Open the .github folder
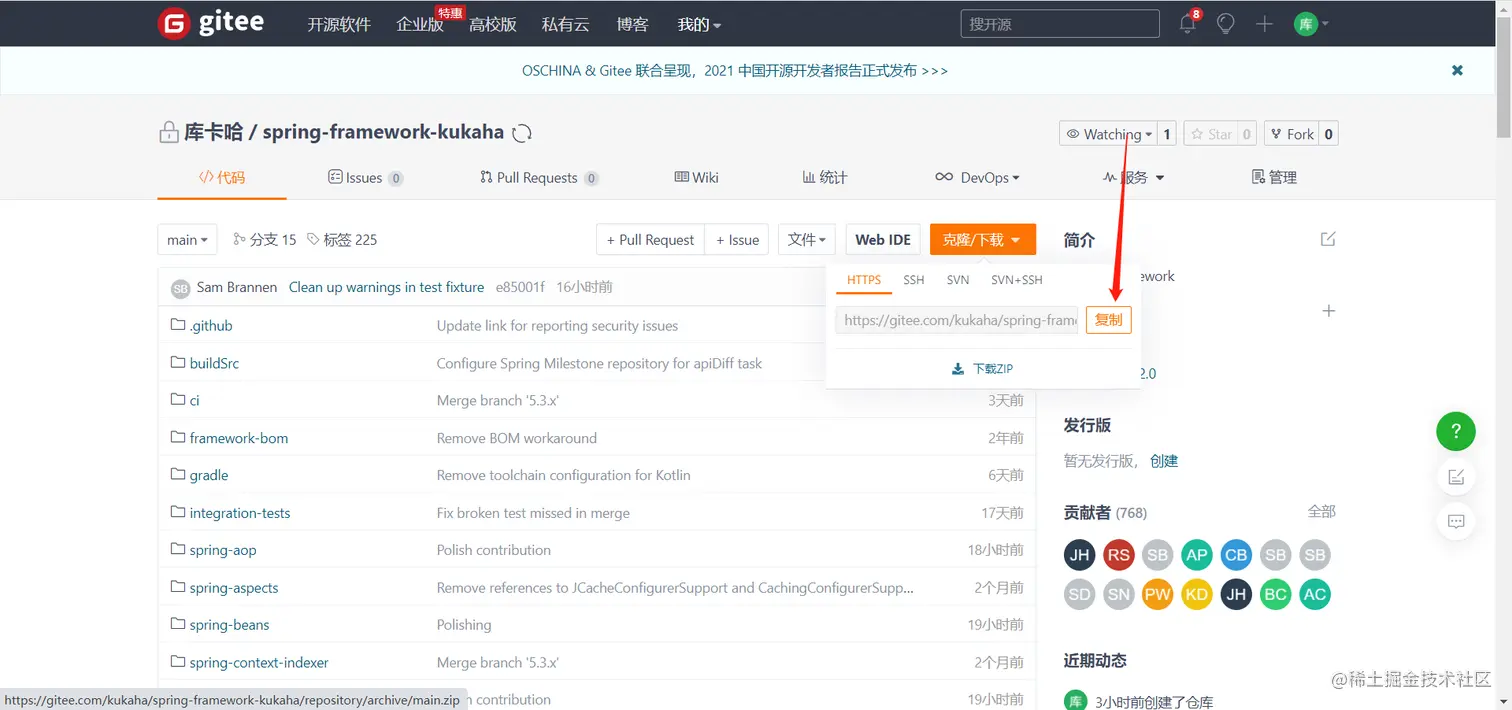 tap(211, 325)
